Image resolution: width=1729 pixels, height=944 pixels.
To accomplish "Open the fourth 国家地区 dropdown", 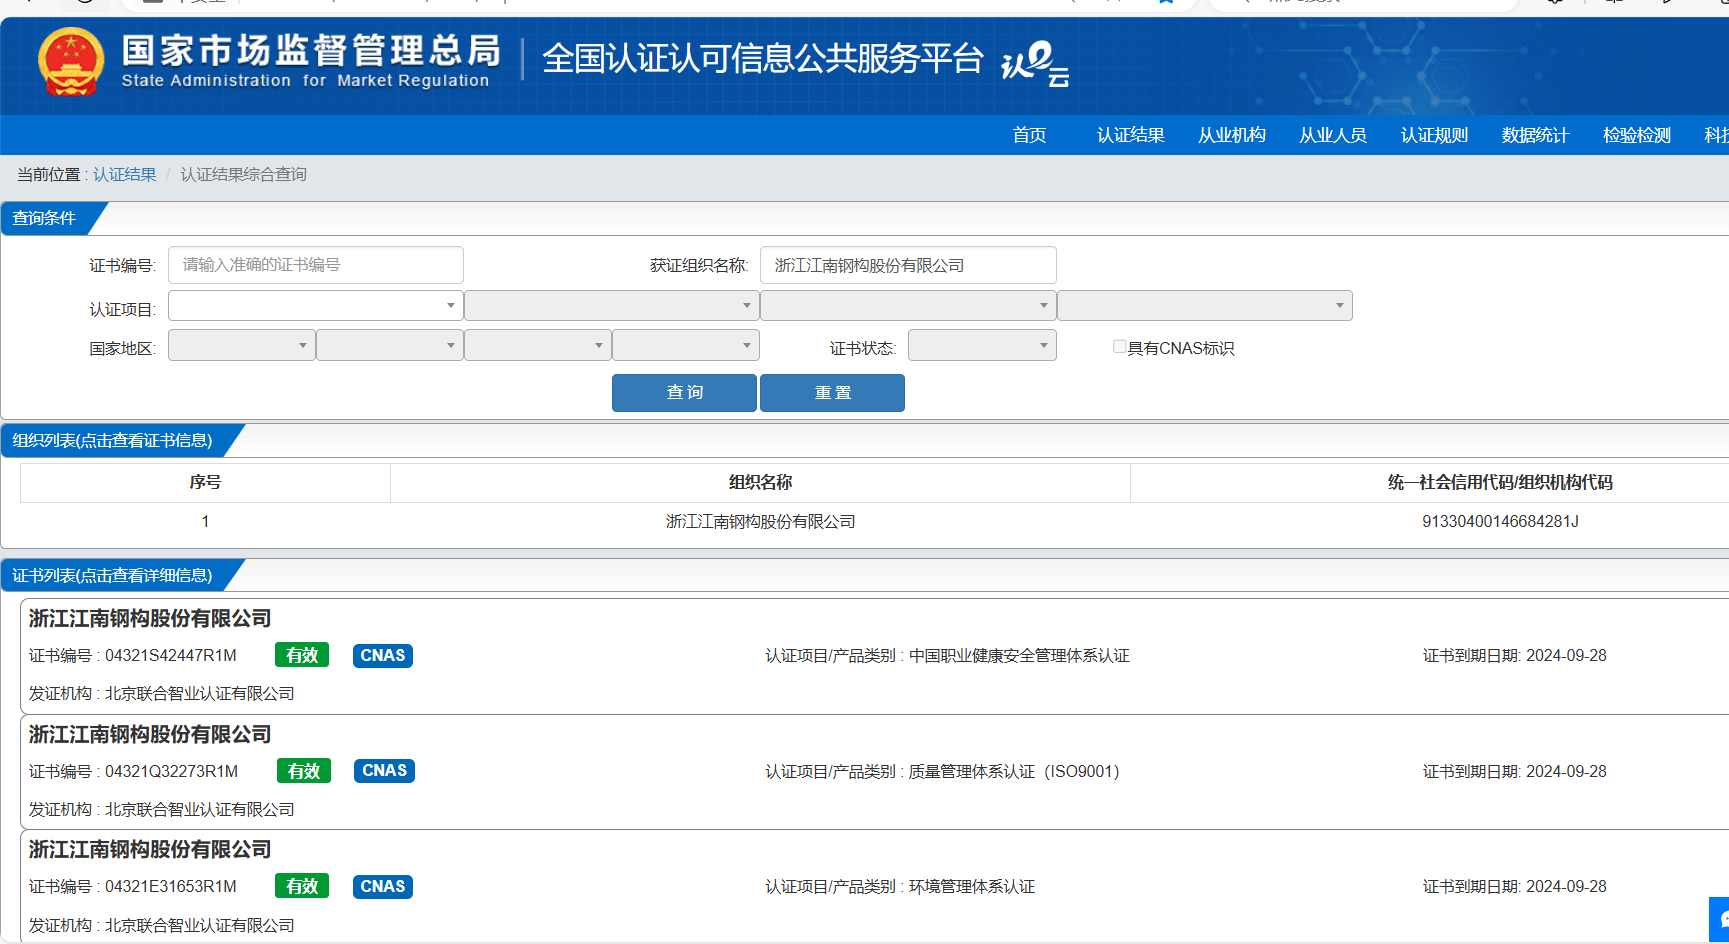I will 685,345.
